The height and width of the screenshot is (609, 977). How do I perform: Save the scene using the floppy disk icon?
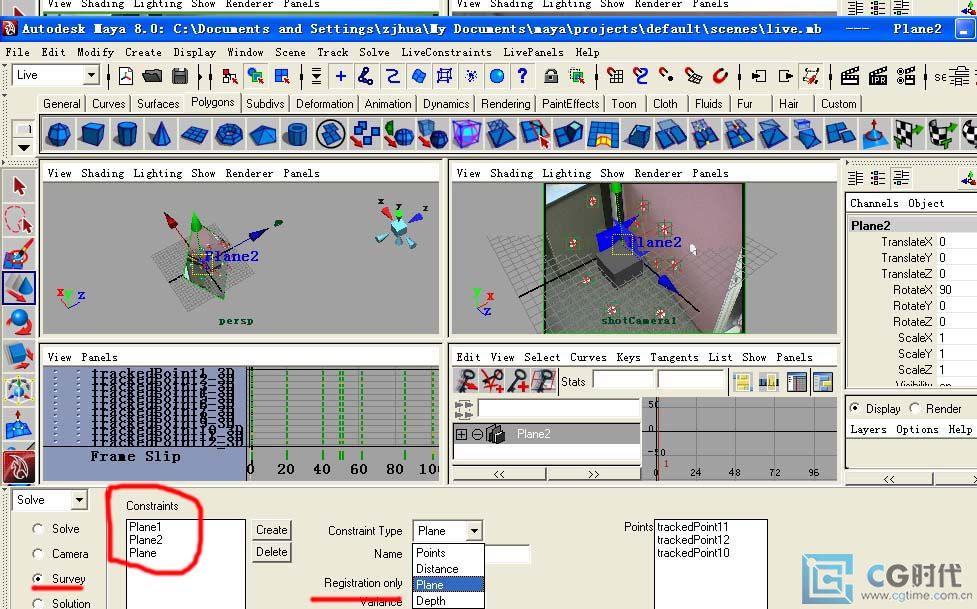(x=180, y=76)
